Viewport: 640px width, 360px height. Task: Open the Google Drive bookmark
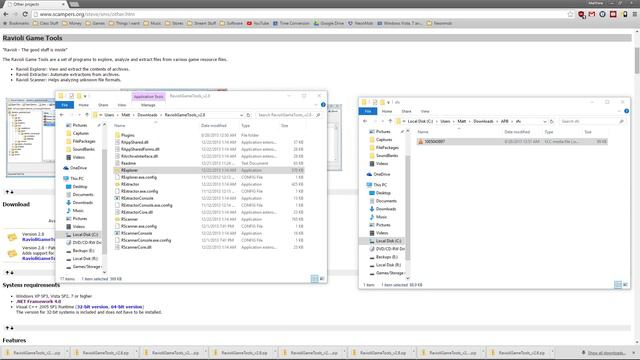click(x=329, y=23)
